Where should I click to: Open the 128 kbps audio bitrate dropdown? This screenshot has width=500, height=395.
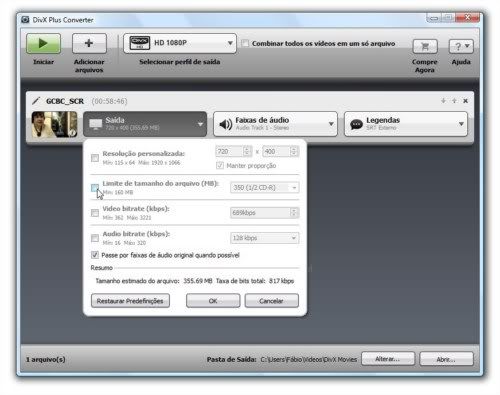(264, 238)
